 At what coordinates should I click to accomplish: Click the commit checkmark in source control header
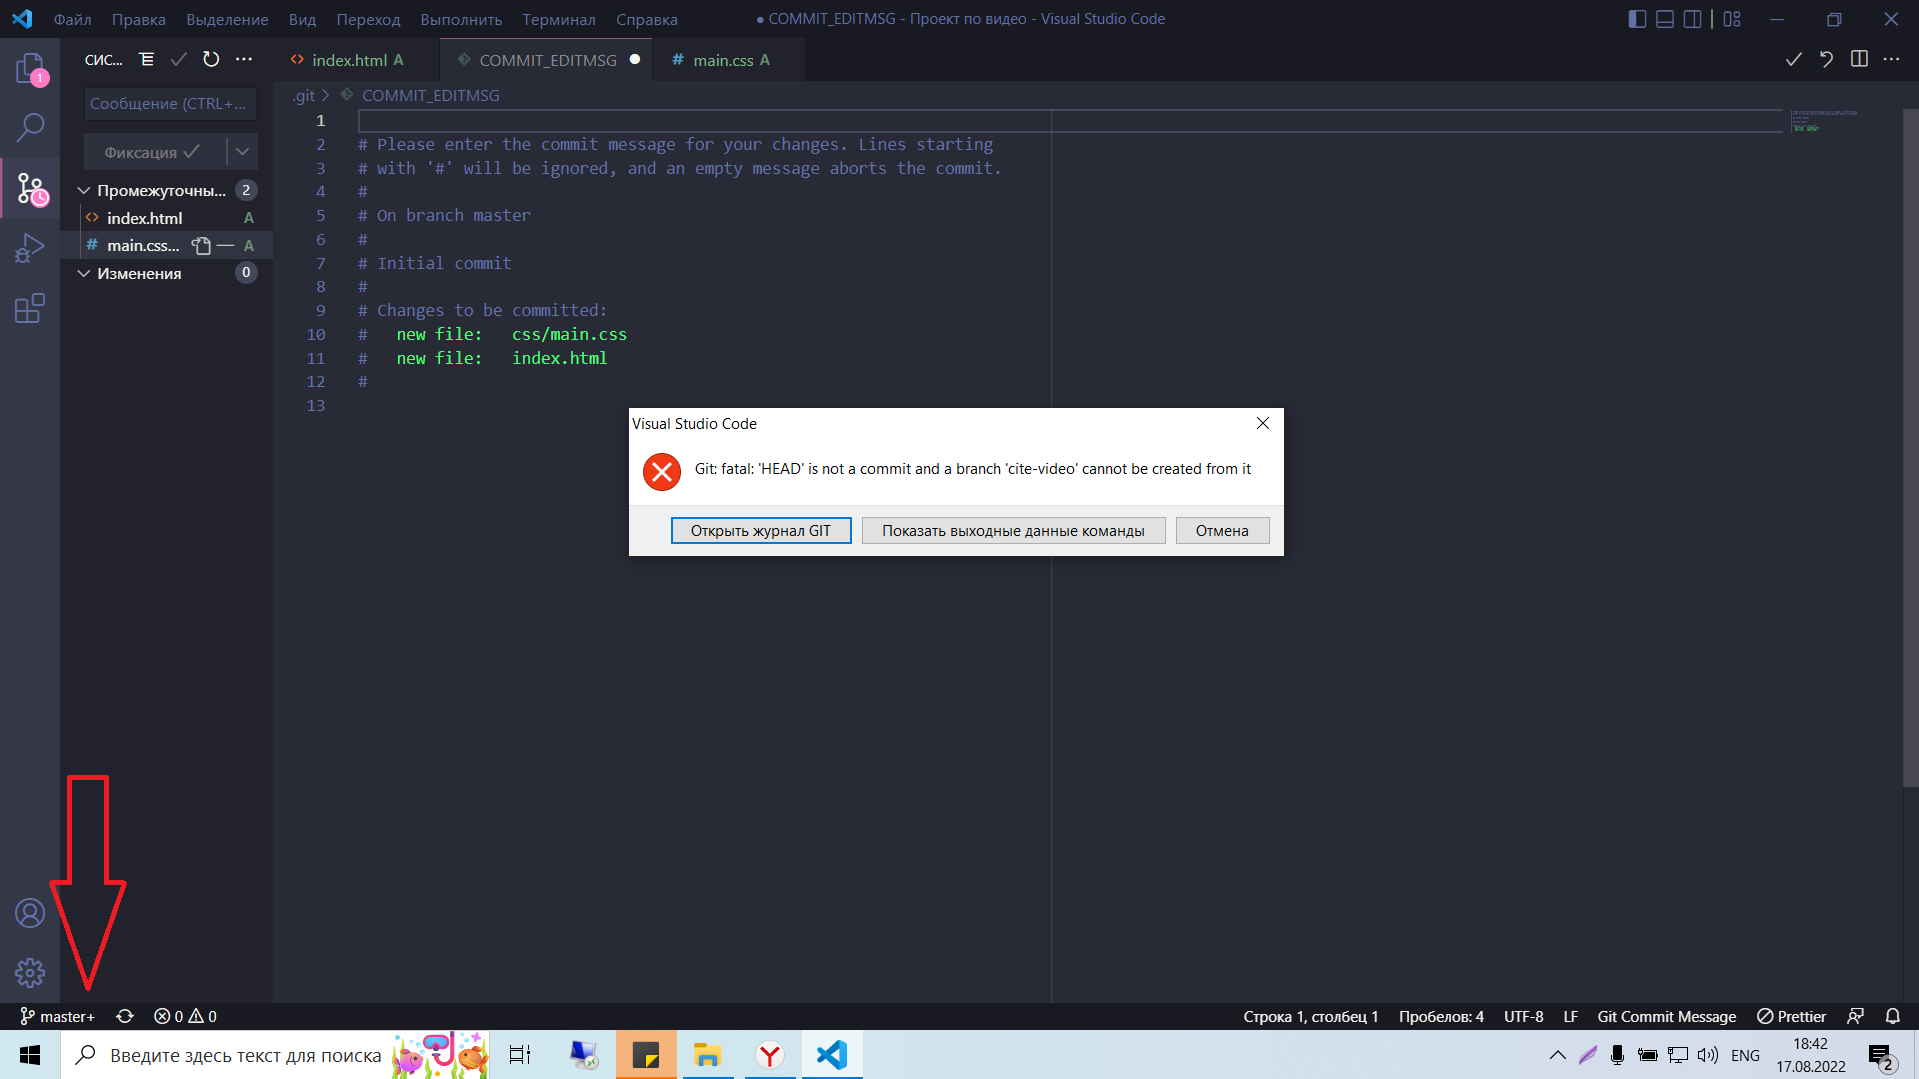(178, 60)
